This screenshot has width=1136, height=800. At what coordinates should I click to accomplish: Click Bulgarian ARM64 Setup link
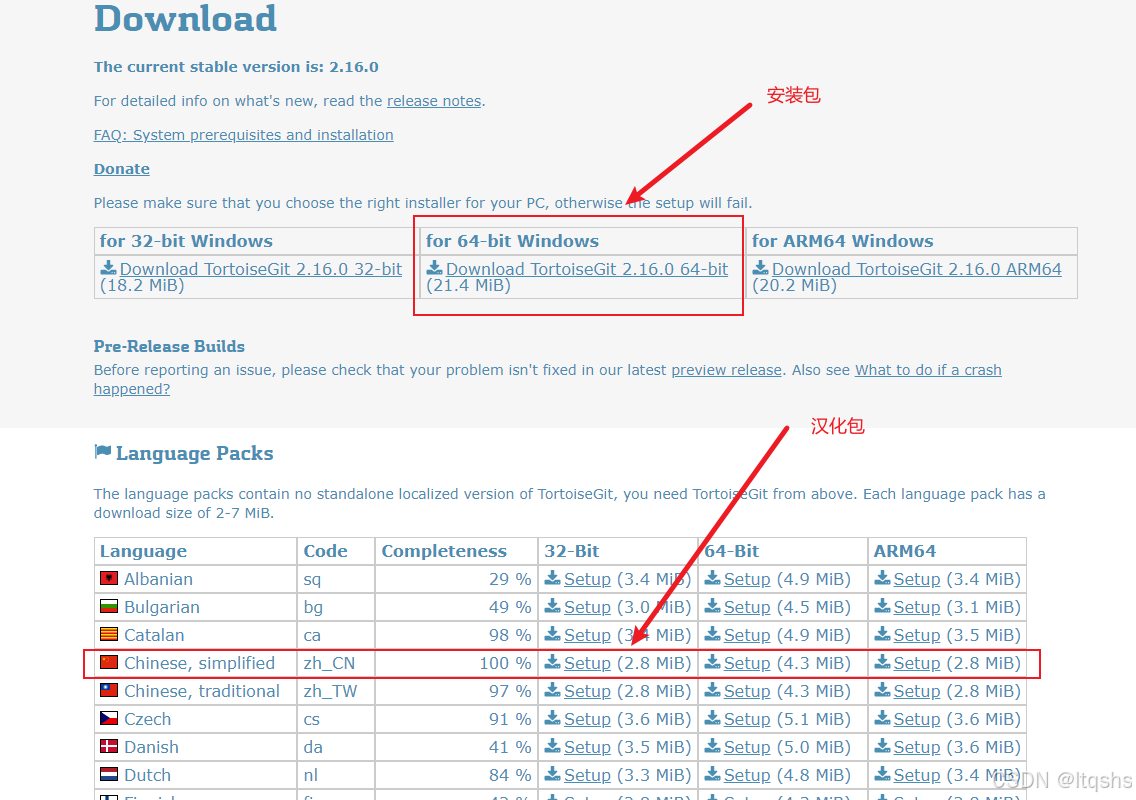point(916,607)
